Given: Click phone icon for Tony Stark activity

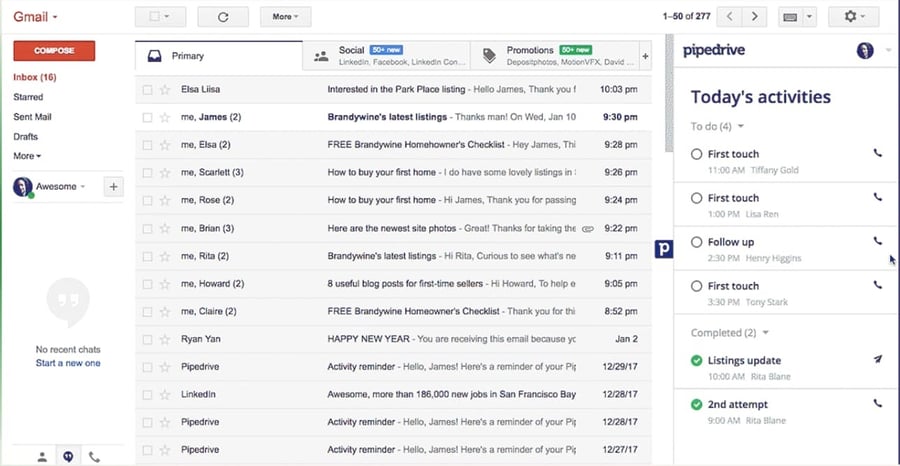Looking at the screenshot, I should 878,285.
